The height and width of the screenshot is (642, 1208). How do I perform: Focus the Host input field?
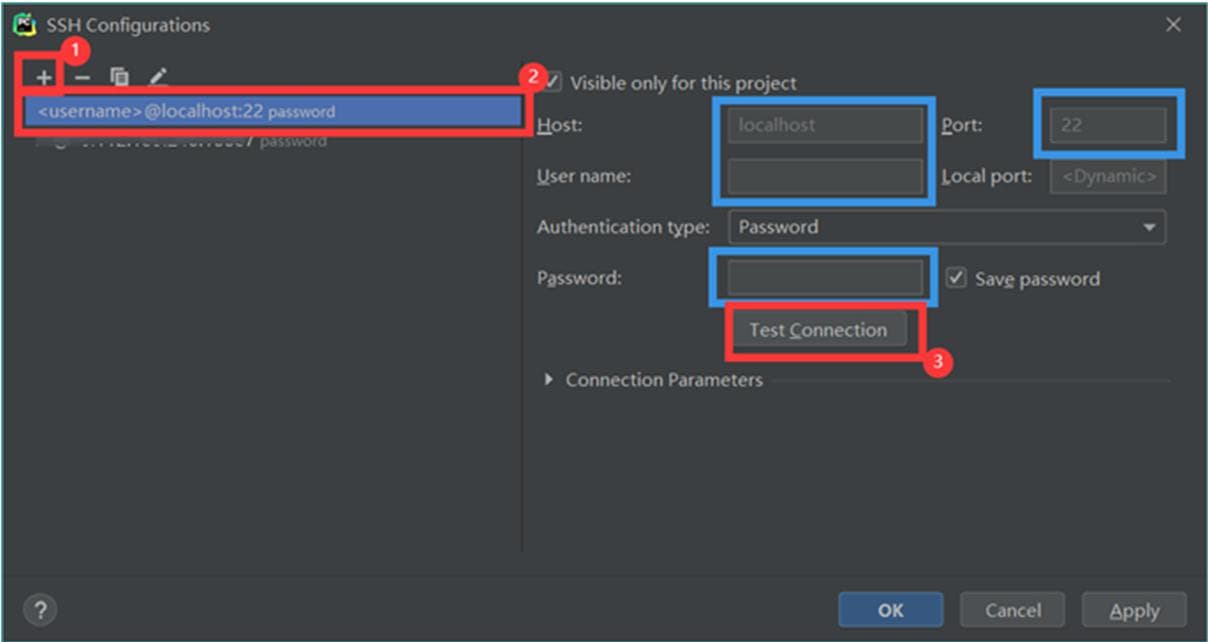coord(824,125)
